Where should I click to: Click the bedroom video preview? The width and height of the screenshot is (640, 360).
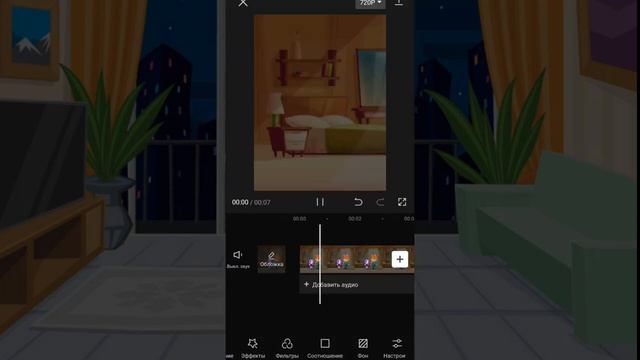point(320,103)
